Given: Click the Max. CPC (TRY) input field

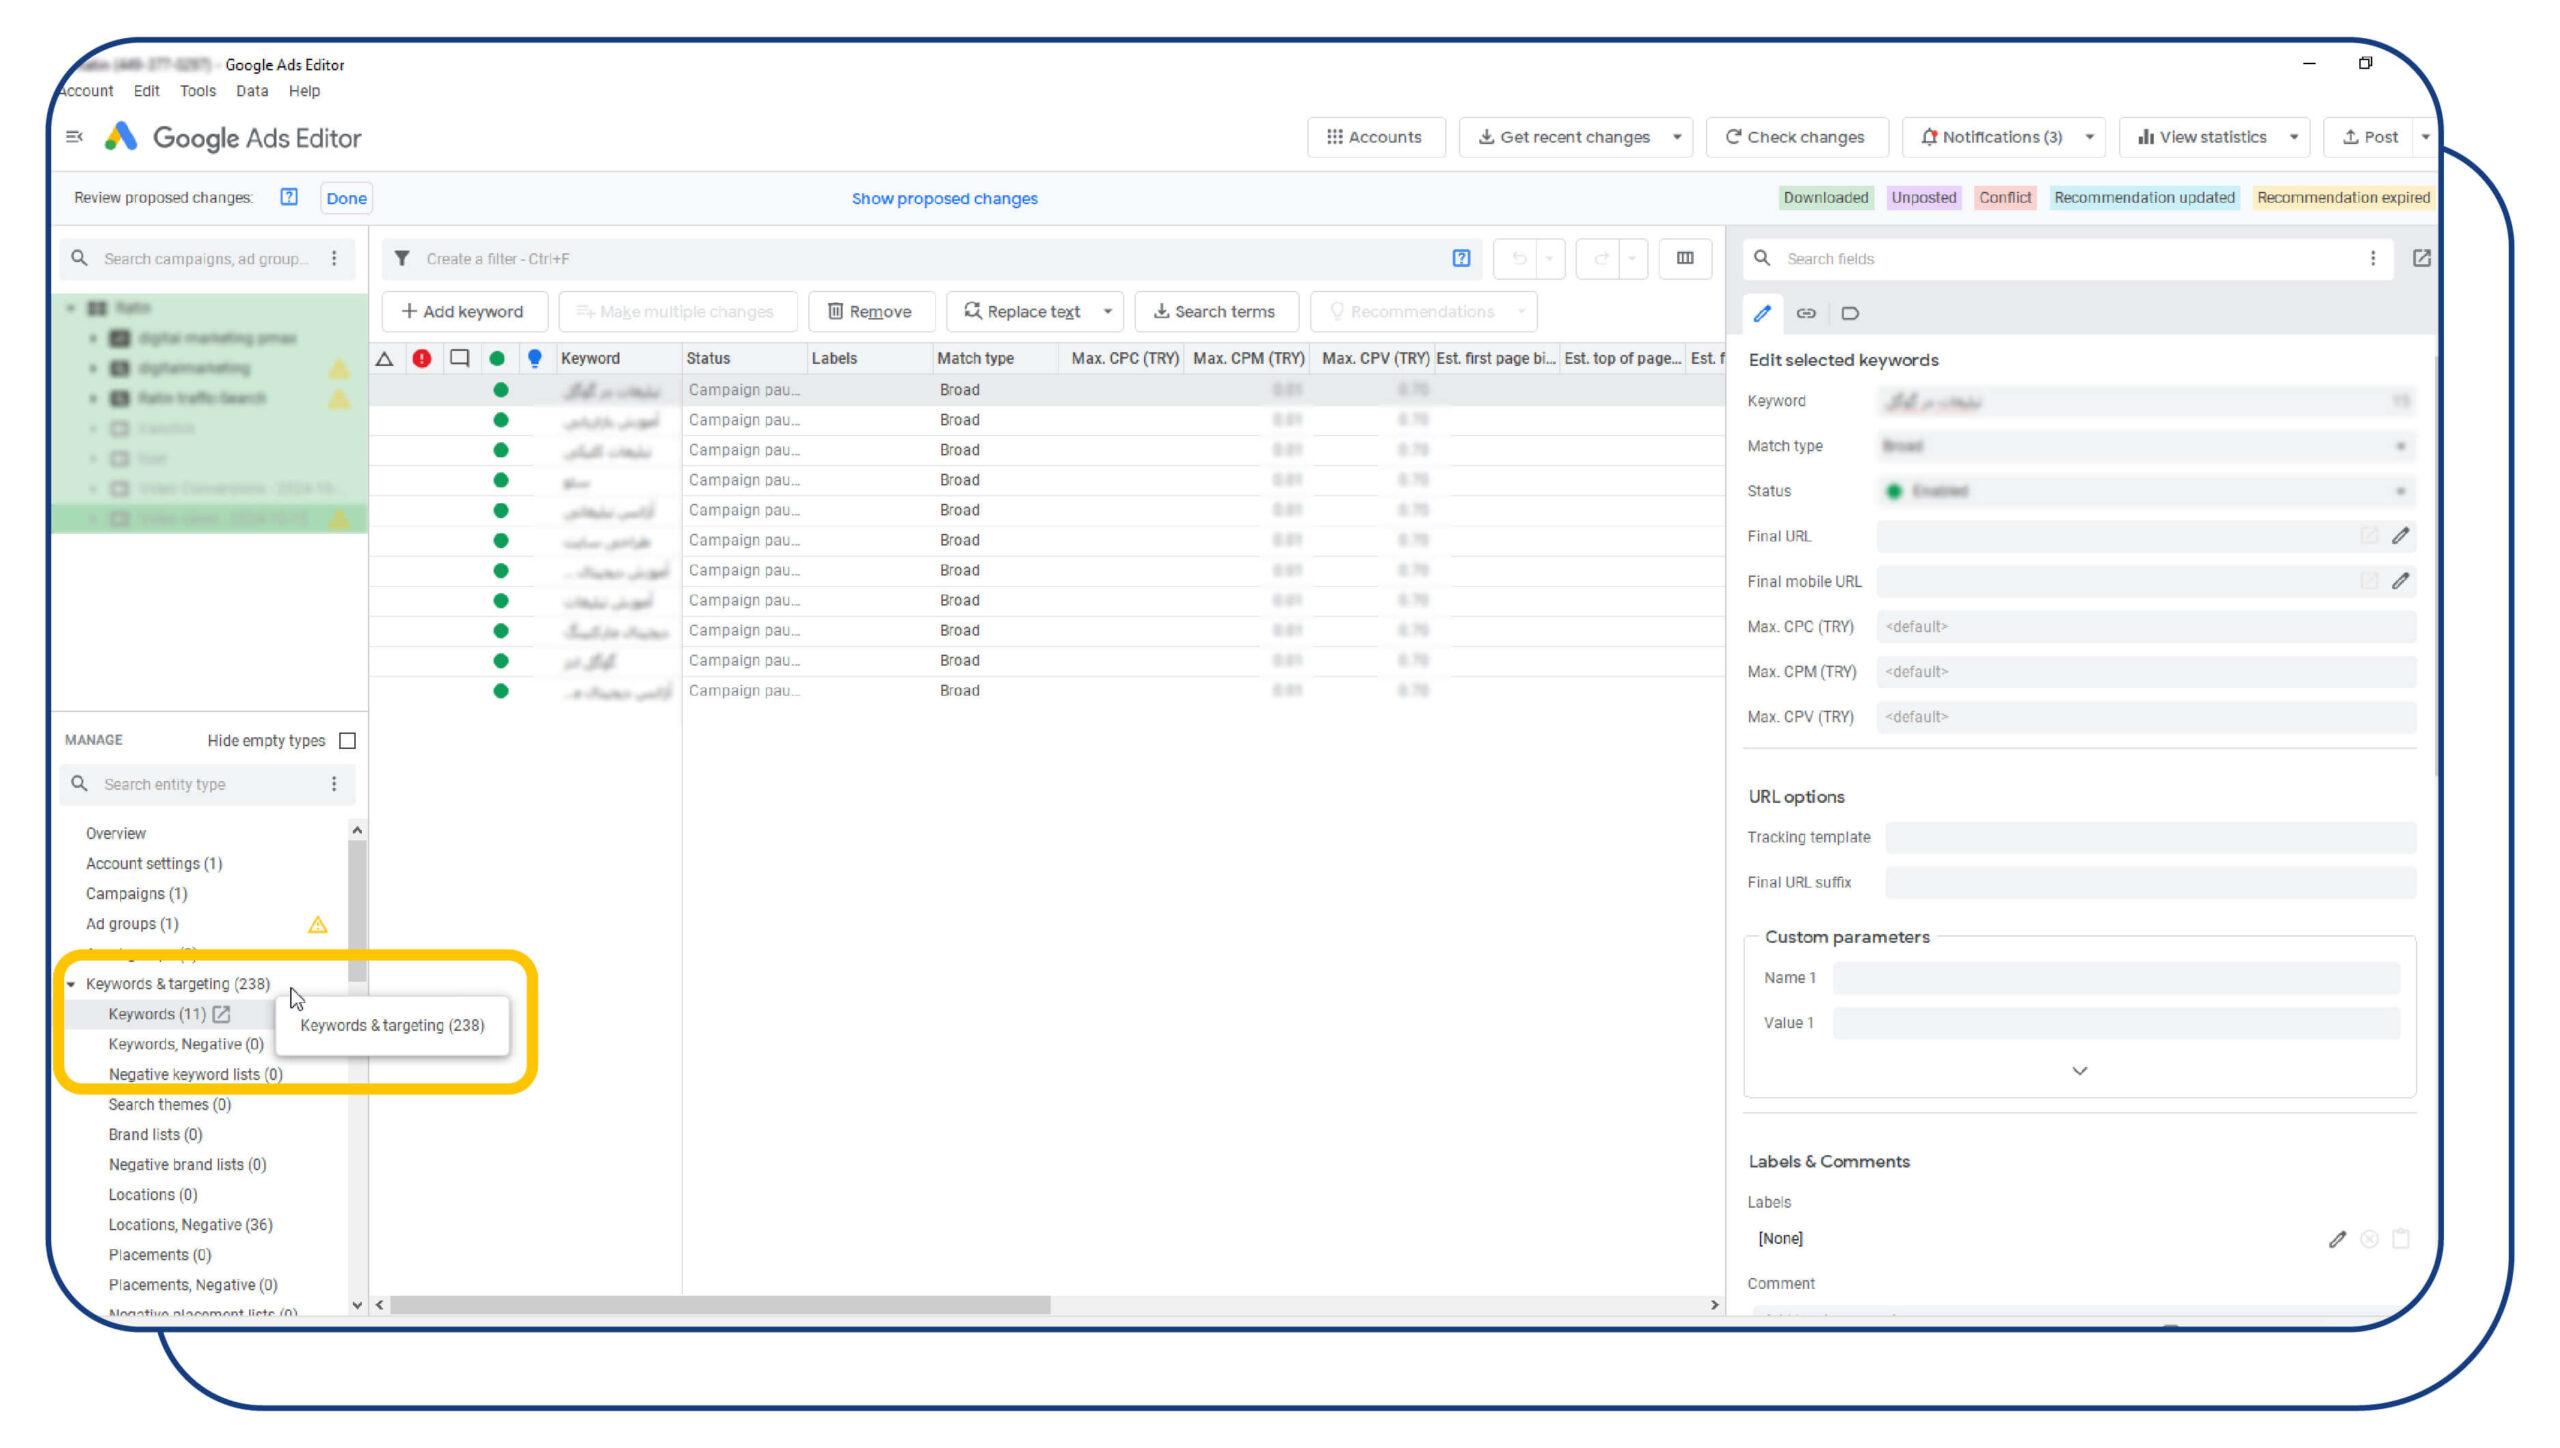Looking at the screenshot, I should click(2146, 627).
